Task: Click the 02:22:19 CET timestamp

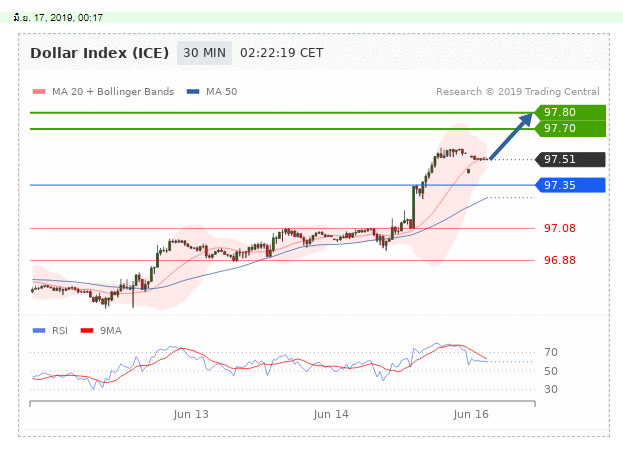Action: (281, 53)
